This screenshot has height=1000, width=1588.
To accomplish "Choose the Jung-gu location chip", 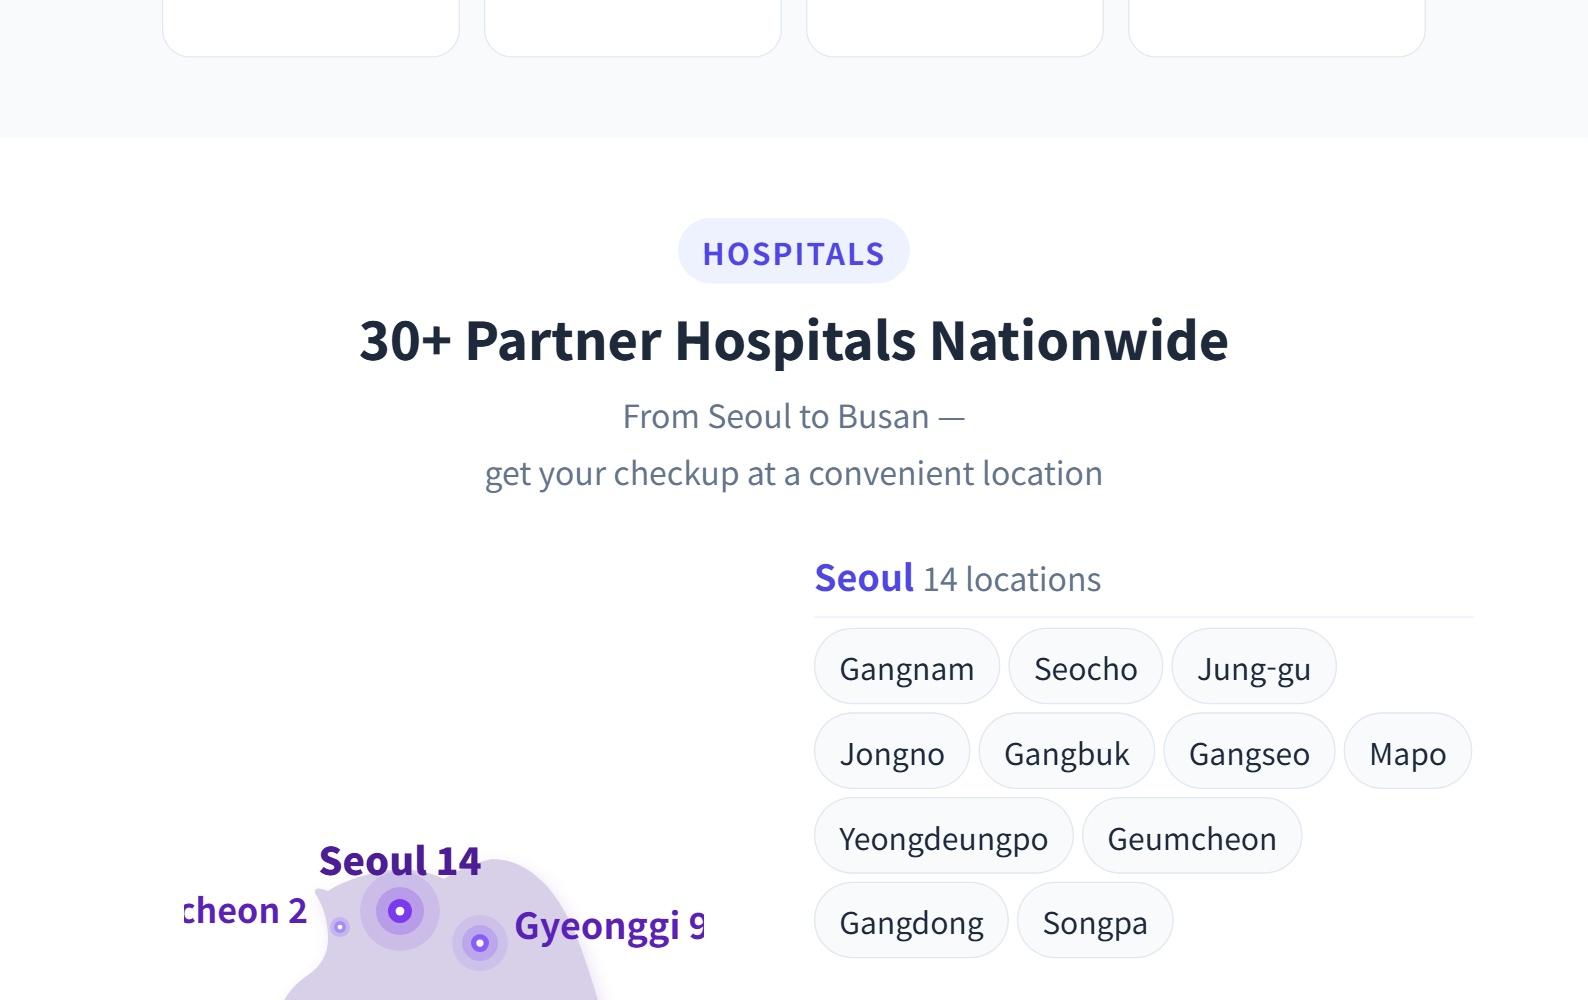I will [1253, 667].
